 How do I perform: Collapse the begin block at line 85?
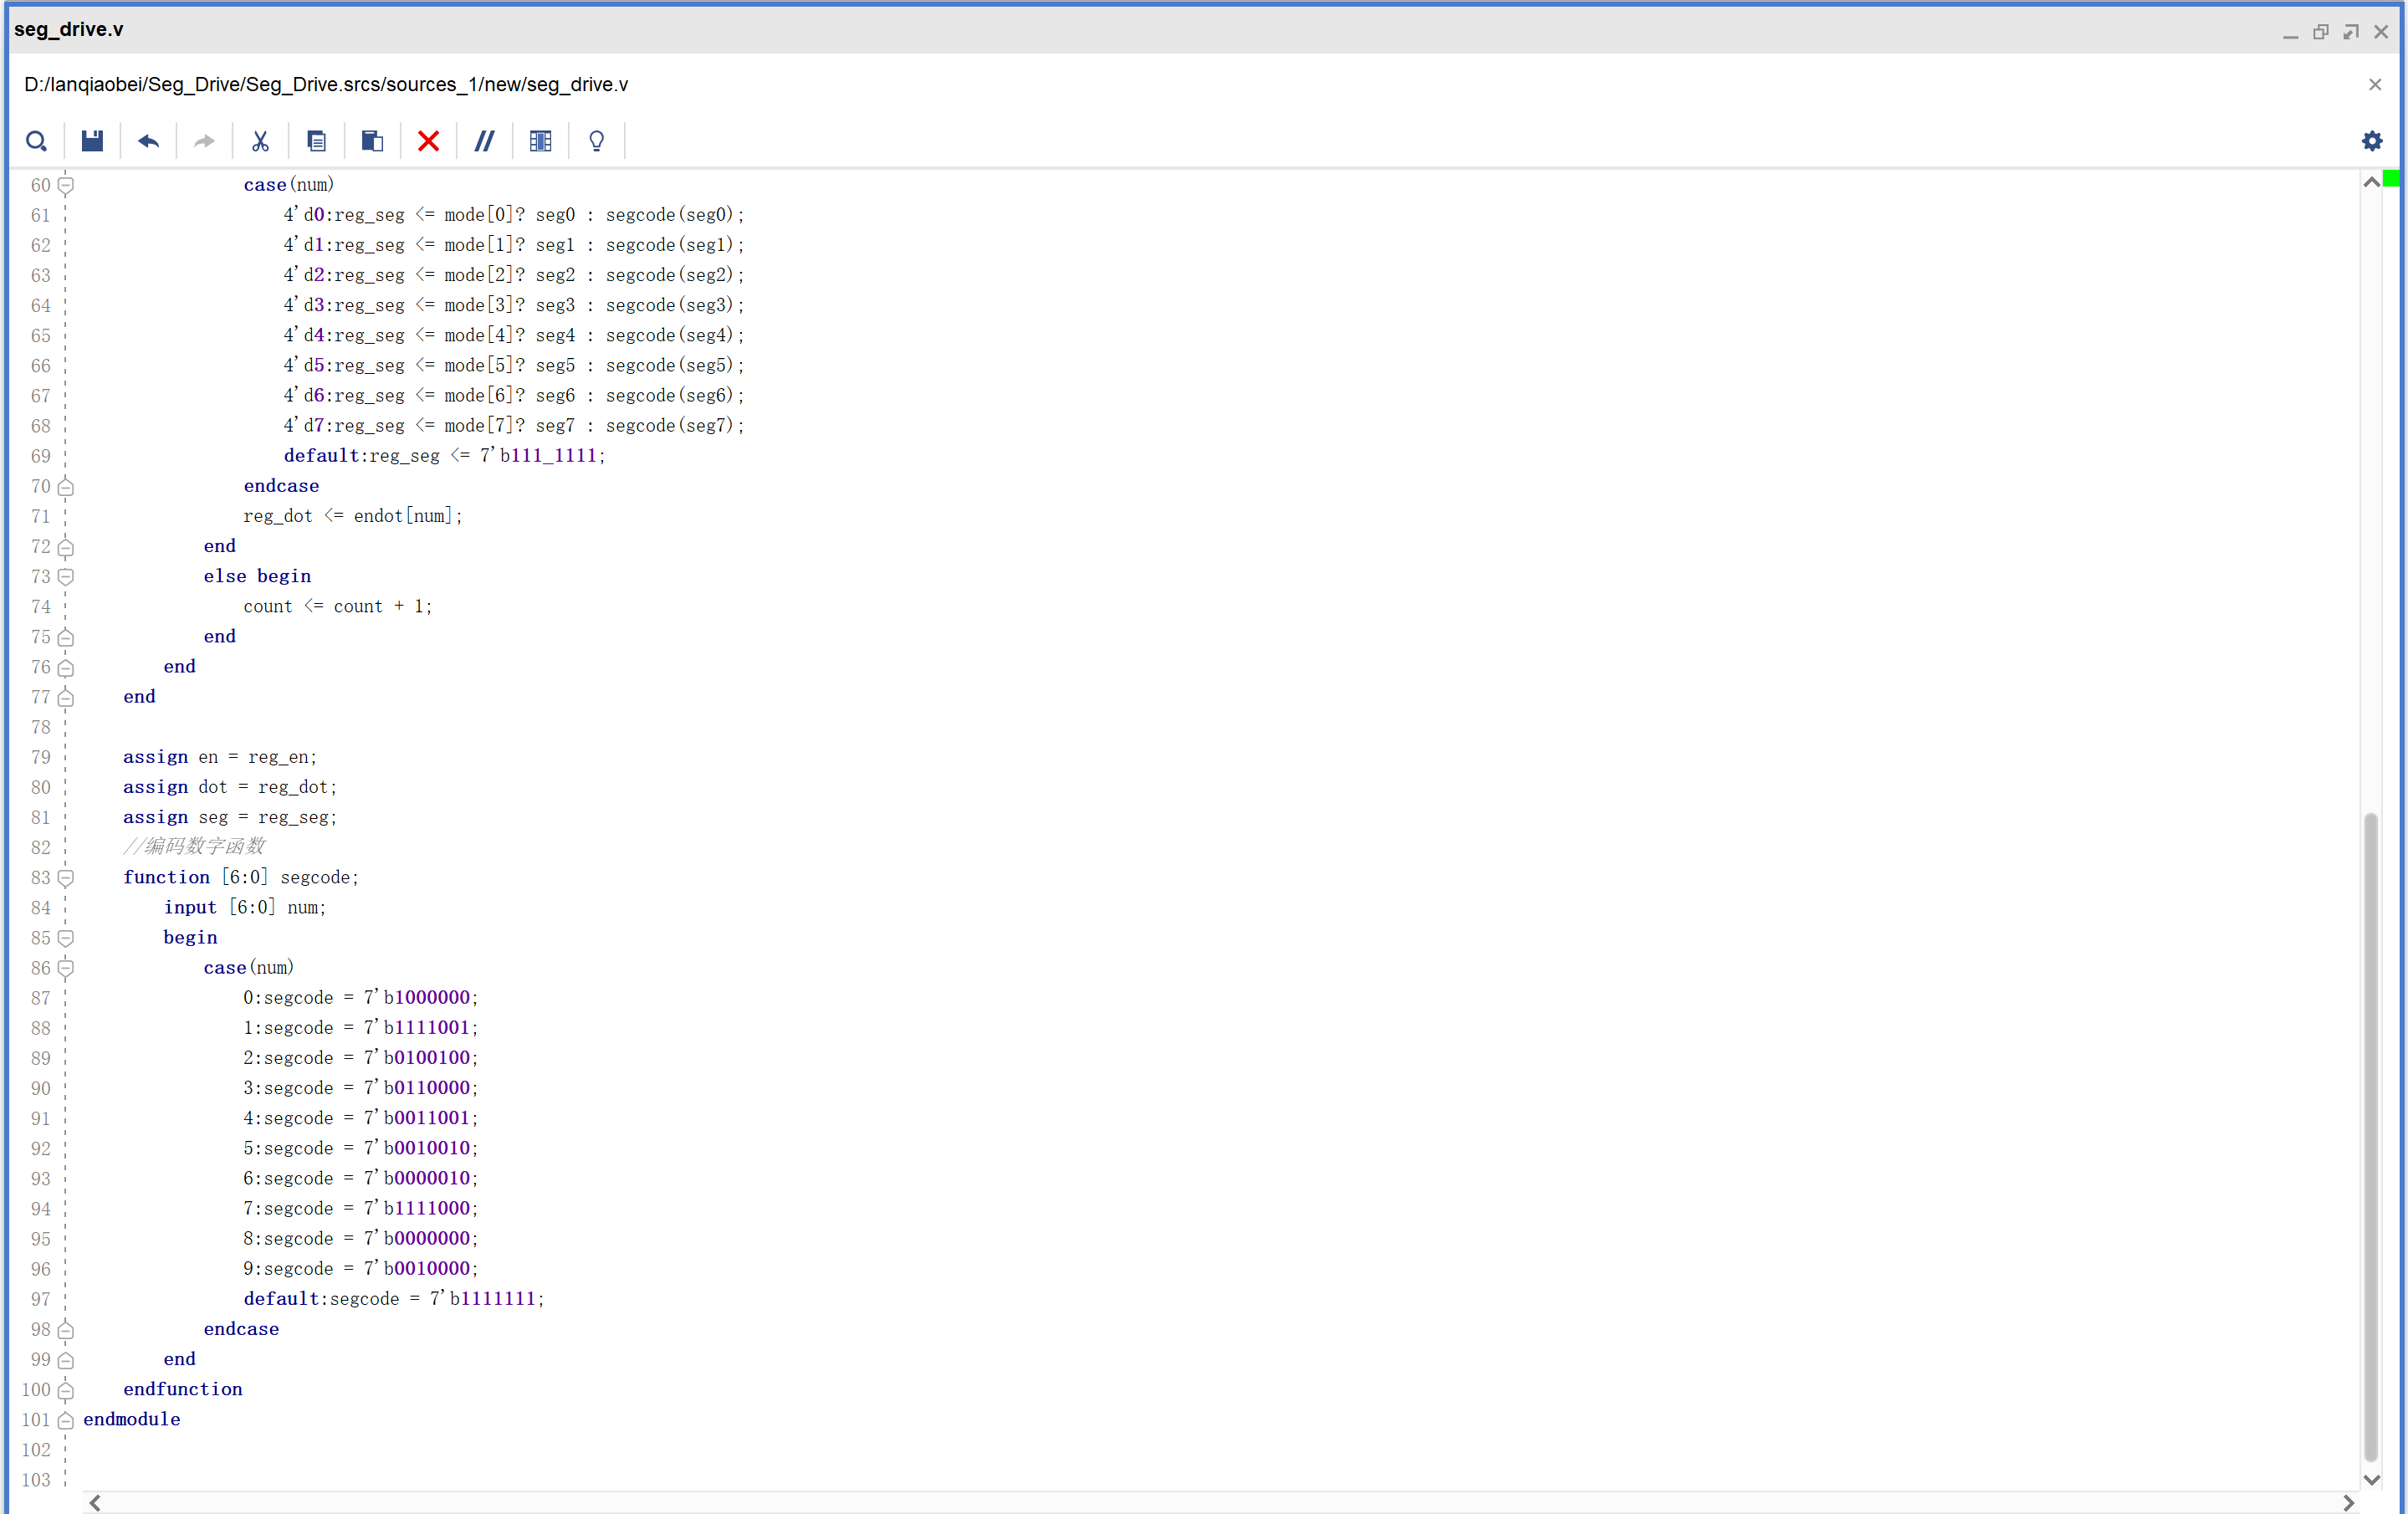pos(66,937)
